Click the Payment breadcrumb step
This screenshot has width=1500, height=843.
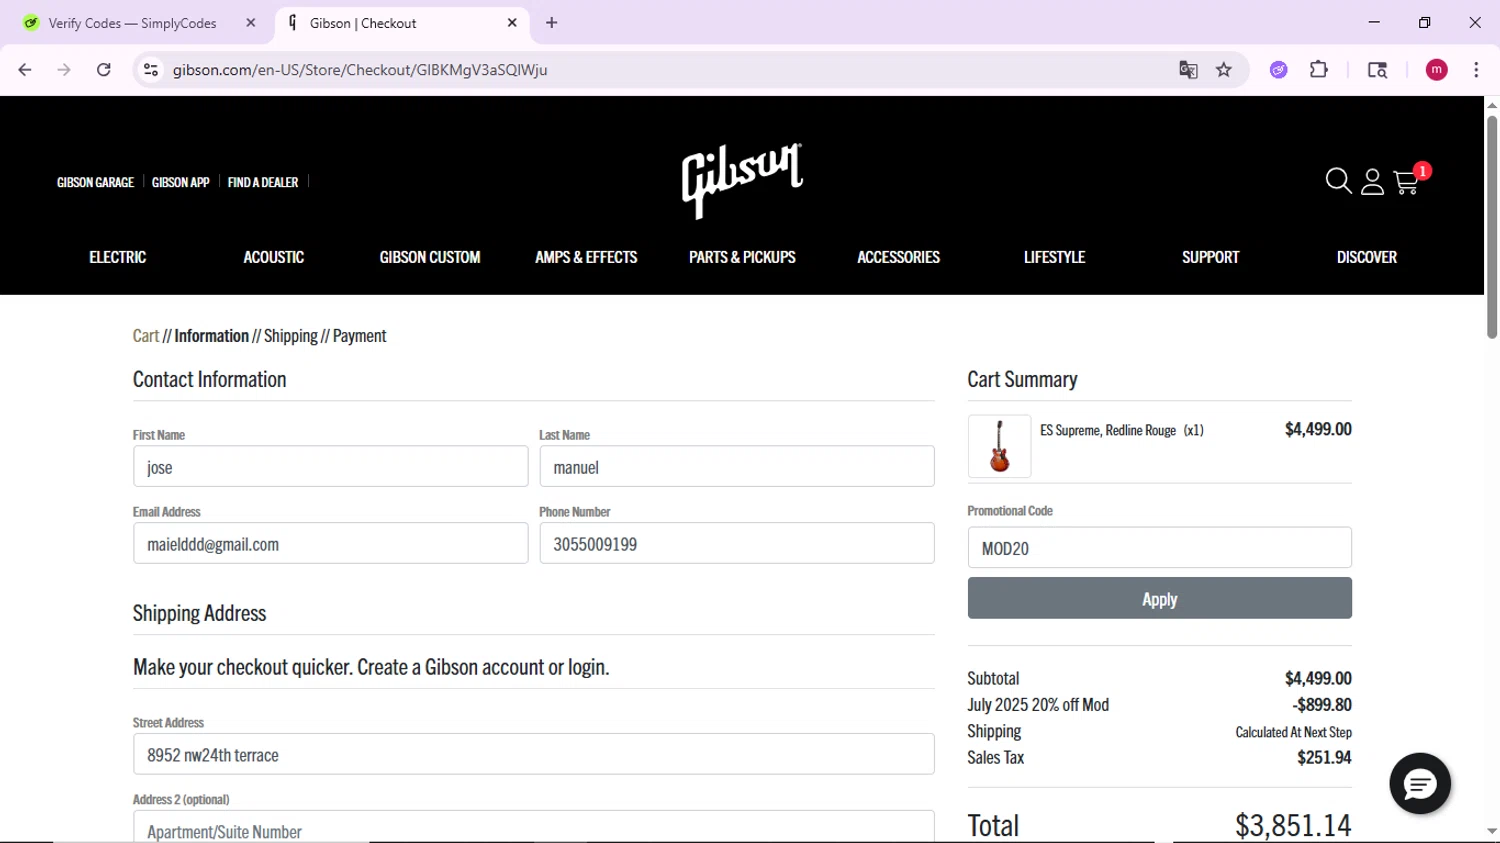coord(359,336)
